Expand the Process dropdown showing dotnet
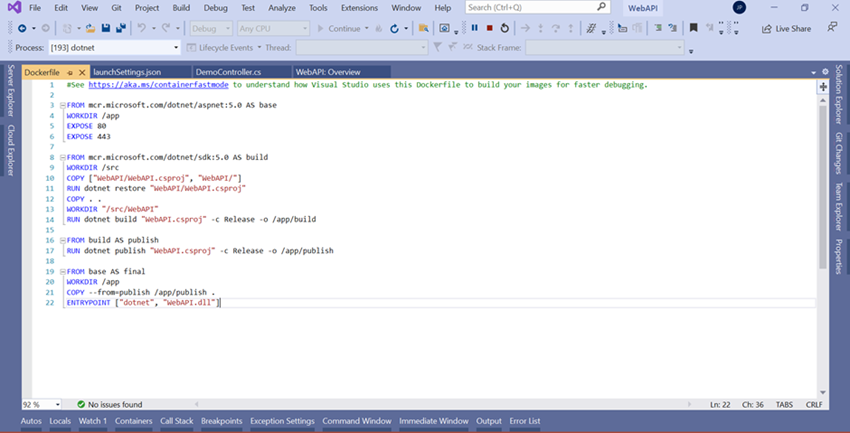The height and width of the screenshot is (433, 850). pos(177,47)
